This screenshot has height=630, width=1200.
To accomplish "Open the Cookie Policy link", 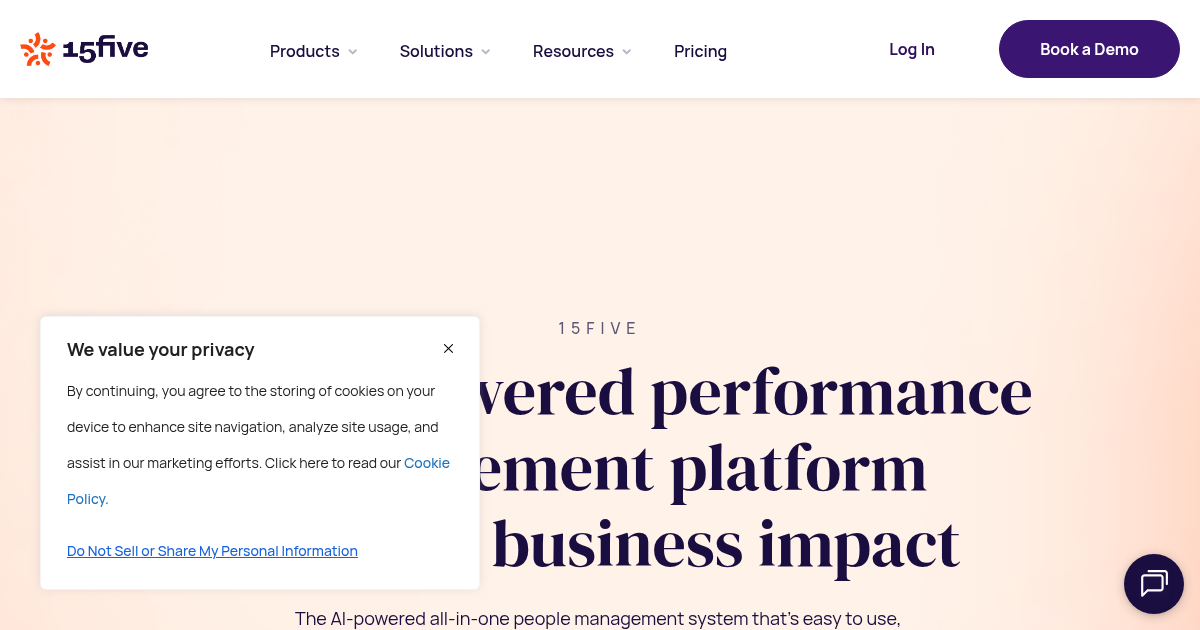I will pyautogui.click(x=427, y=463).
